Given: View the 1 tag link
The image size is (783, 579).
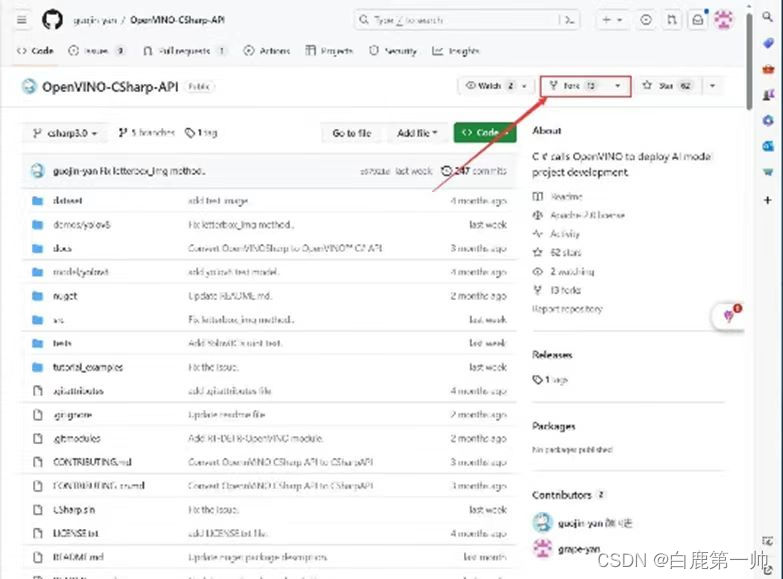Looking at the screenshot, I should [x=201, y=132].
